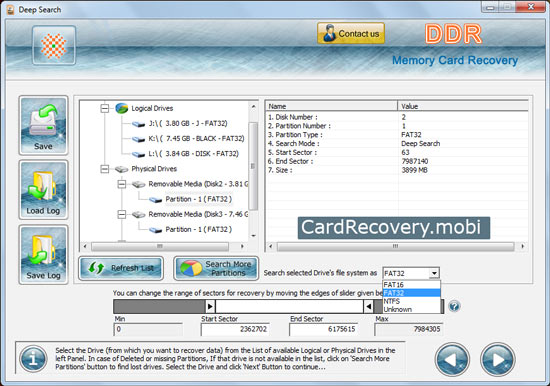The image size is (550, 386).
Task: Choose NTFS from dropdown list
Action: pyautogui.click(x=411, y=301)
